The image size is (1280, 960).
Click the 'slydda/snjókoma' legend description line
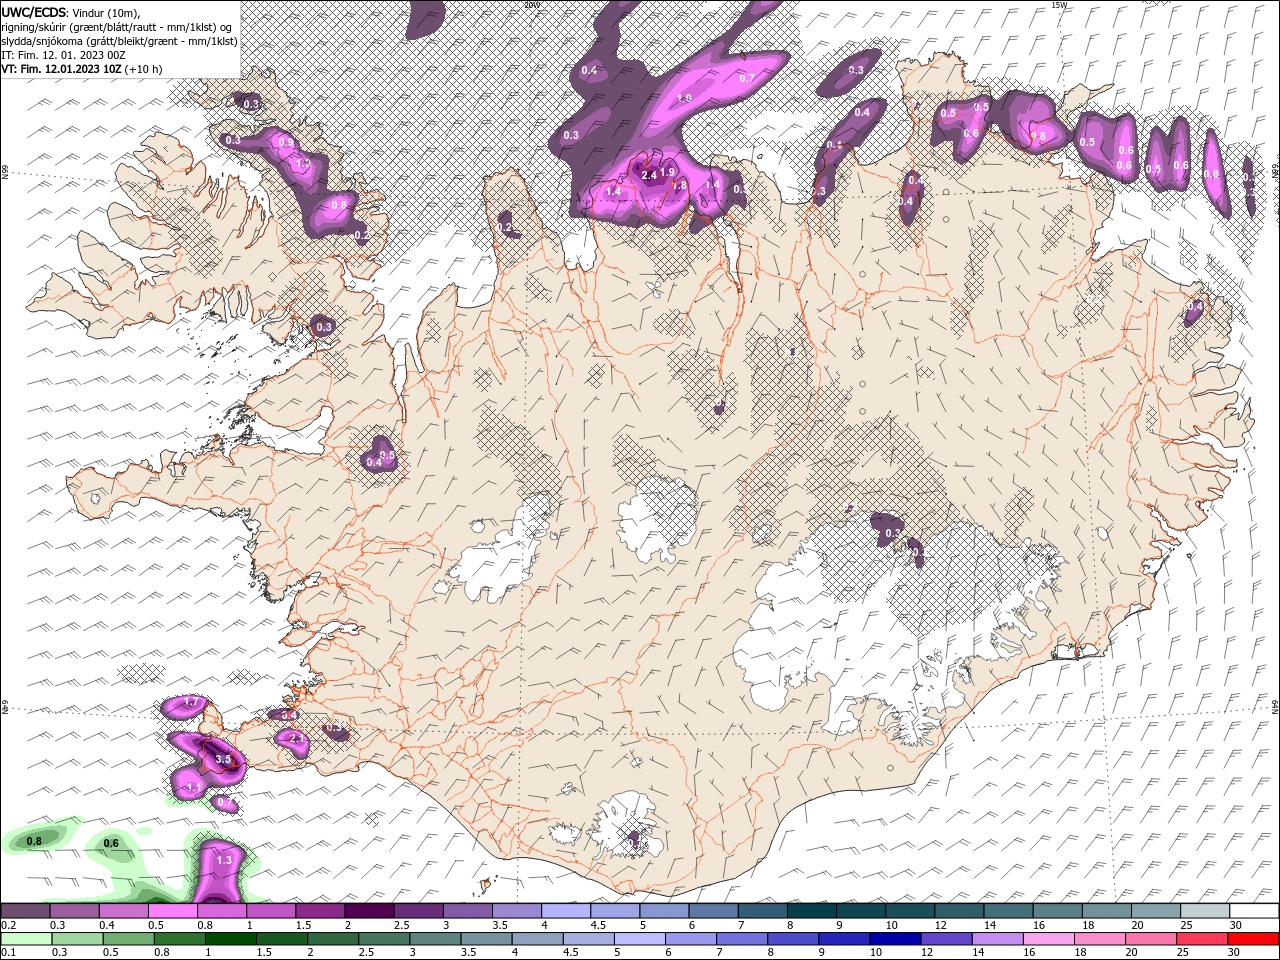tap(119, 41)
